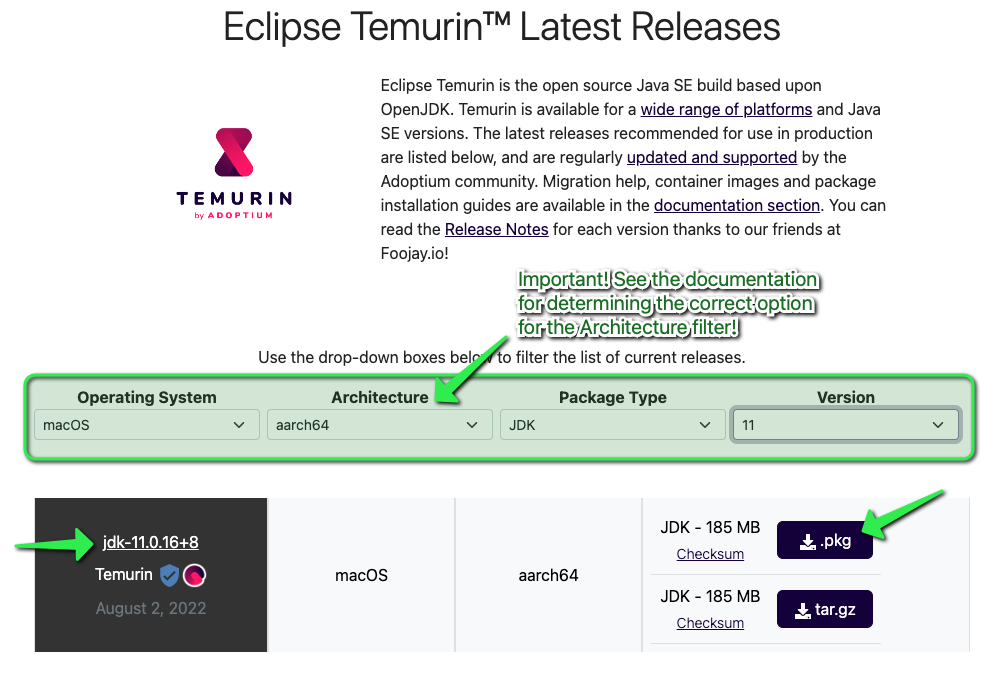Expand the Version dropdown showing 11
The height and width of the screenshot is (676, 1000).
[845, 425]
